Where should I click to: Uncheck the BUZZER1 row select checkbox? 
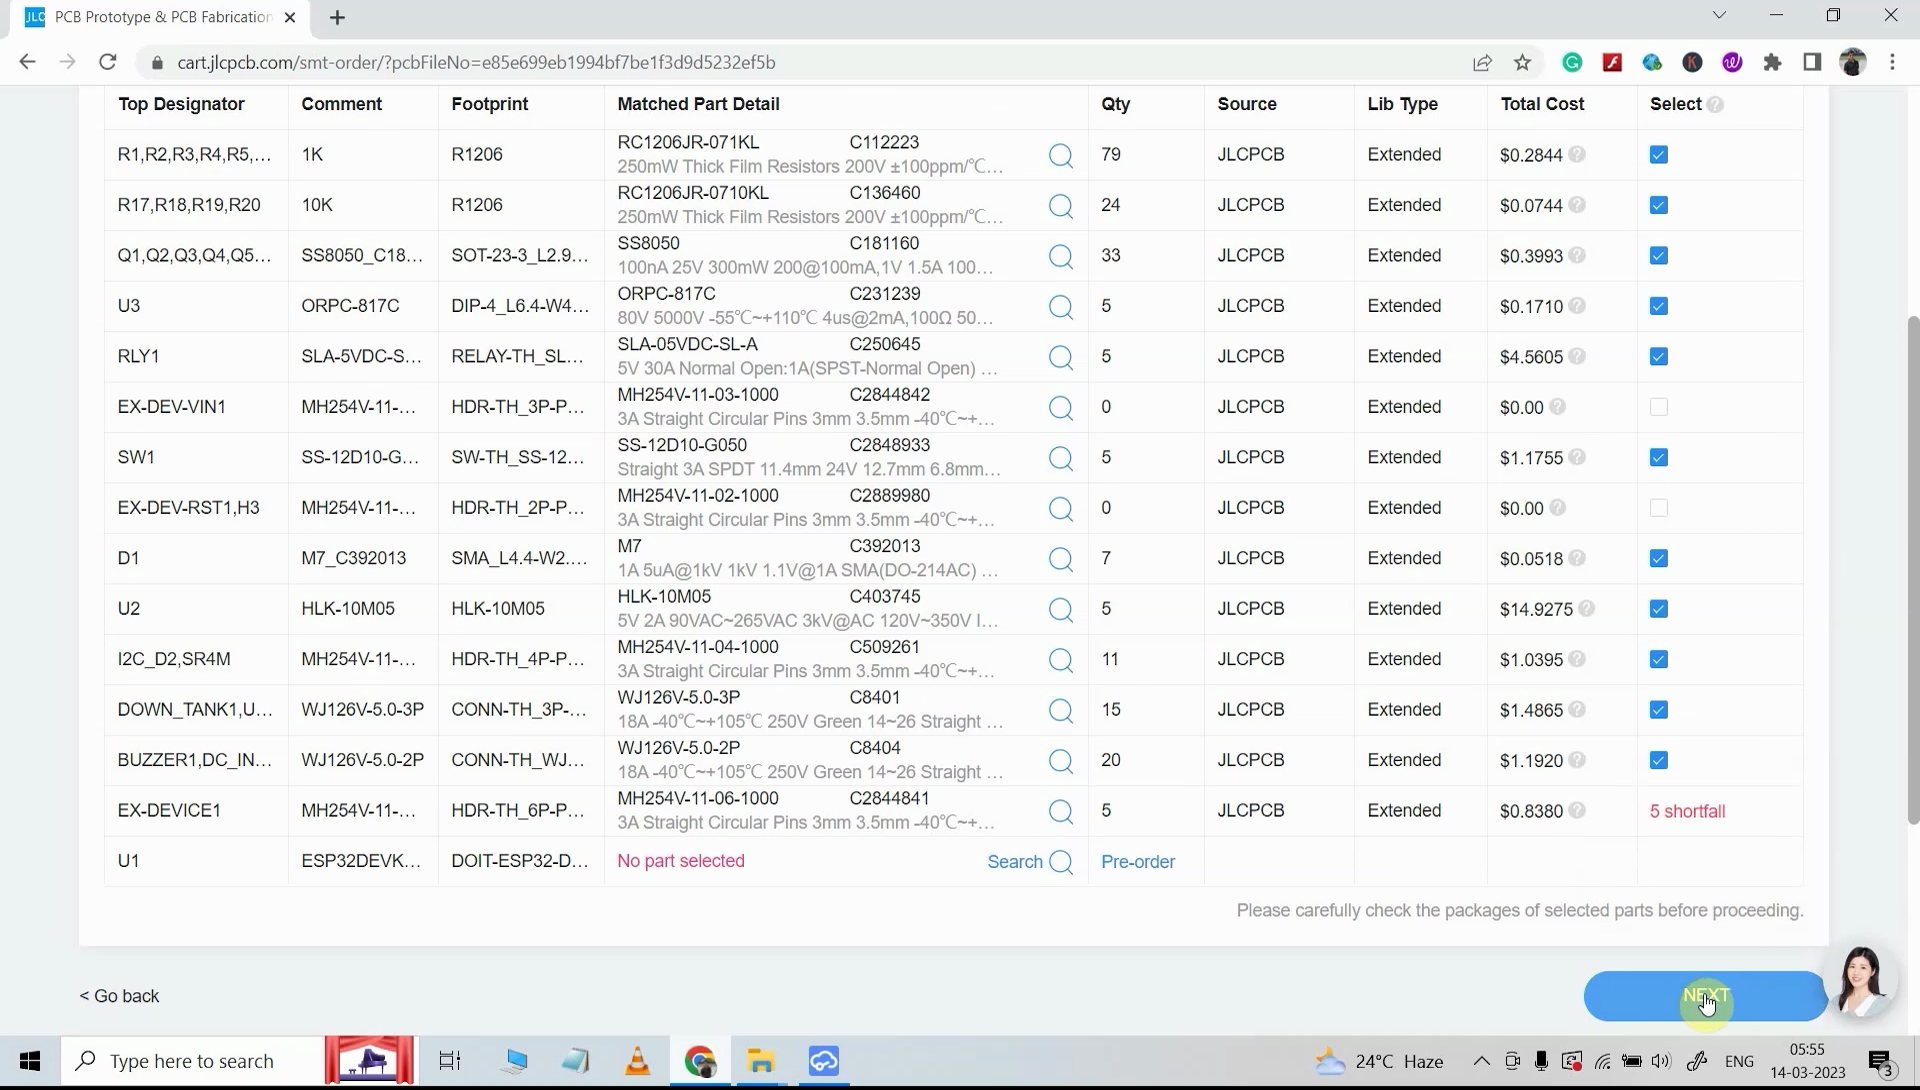1658,760
